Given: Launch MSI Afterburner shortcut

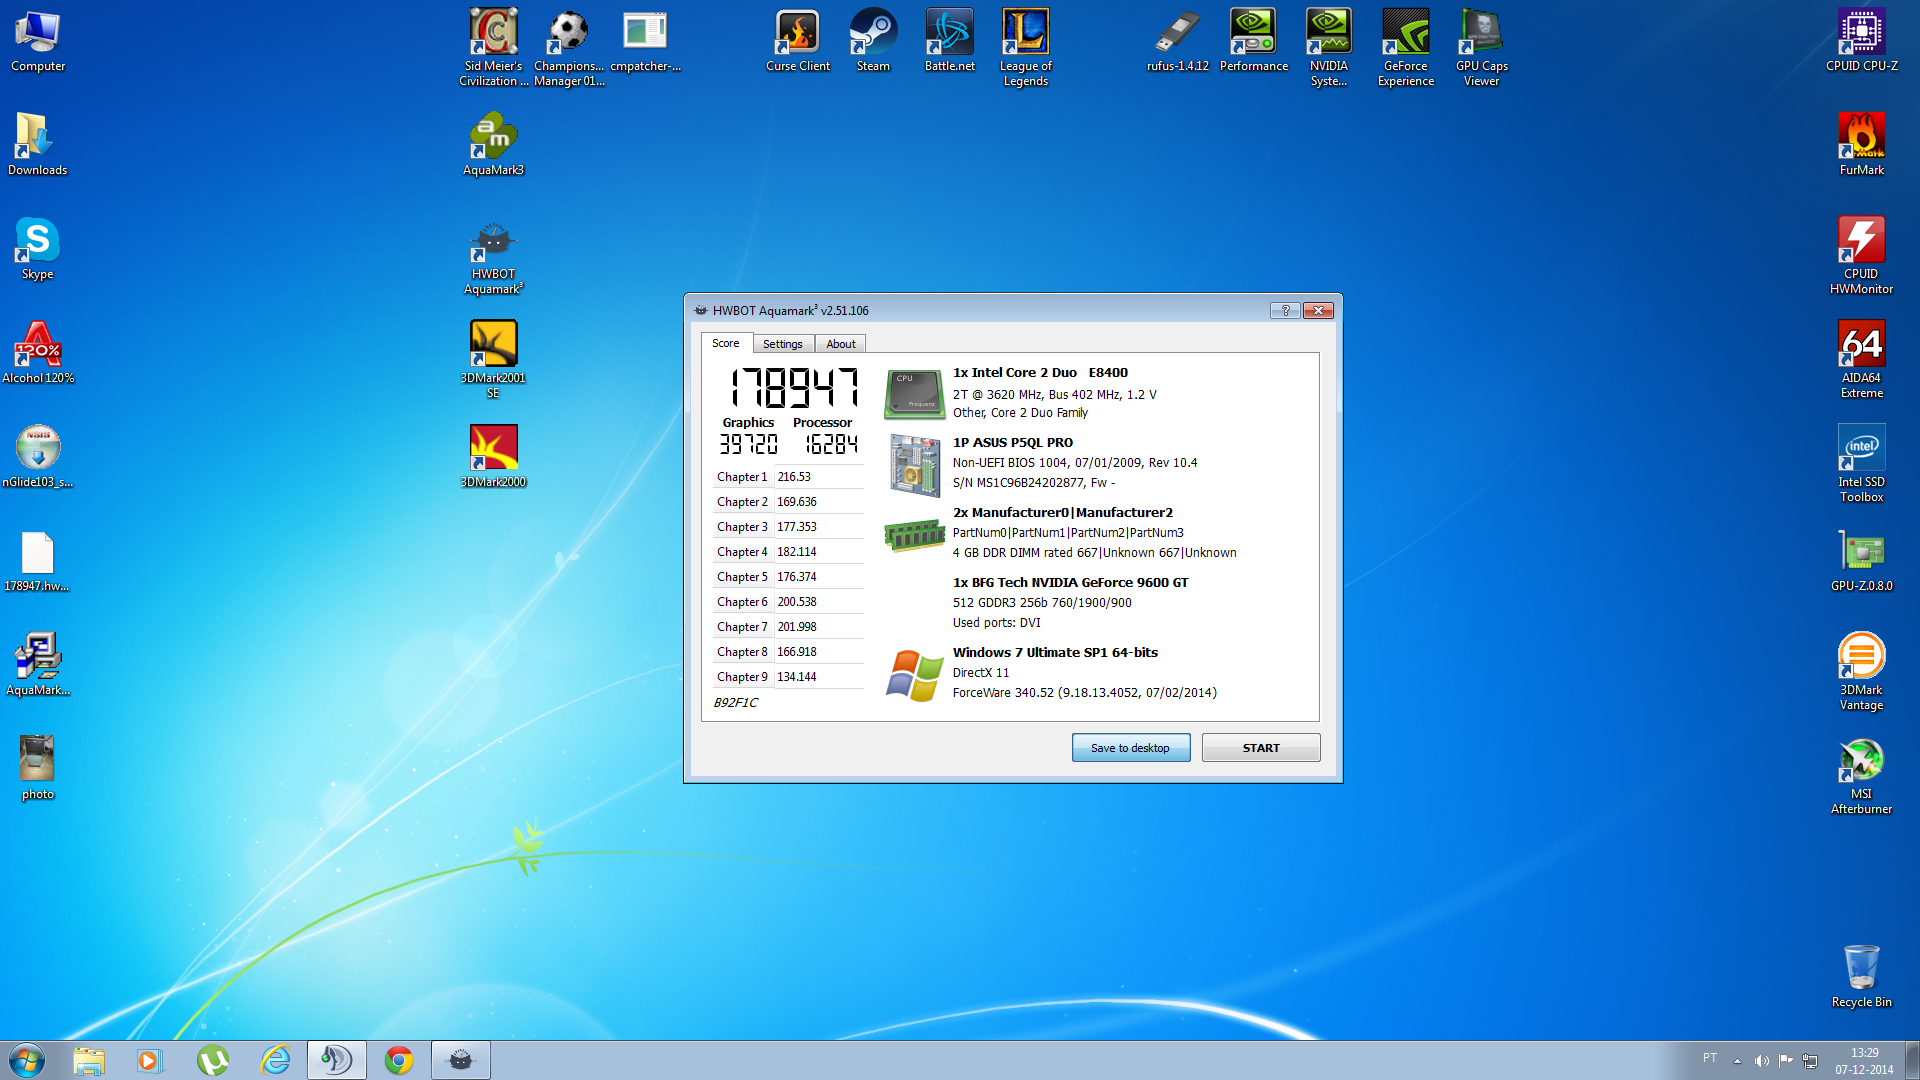Looking at the screenshot, I should click(1861, 776).
